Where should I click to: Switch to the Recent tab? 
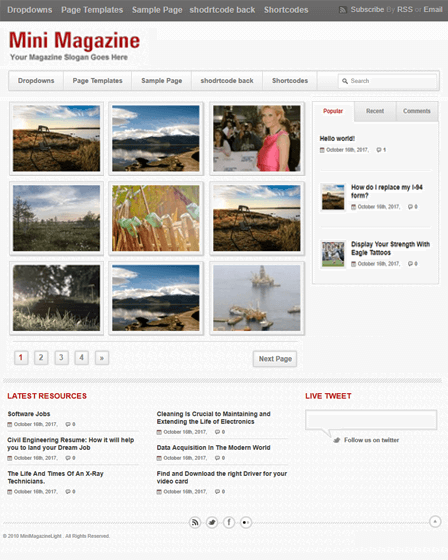375,111
